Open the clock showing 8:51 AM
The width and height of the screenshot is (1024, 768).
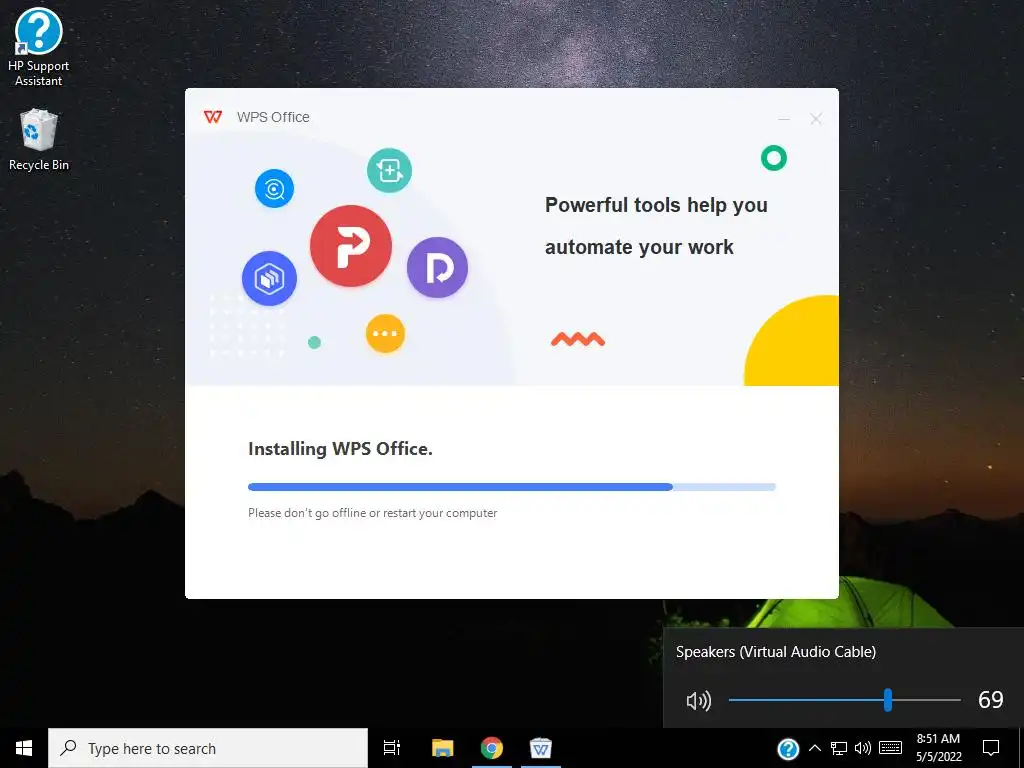(938, 748)
